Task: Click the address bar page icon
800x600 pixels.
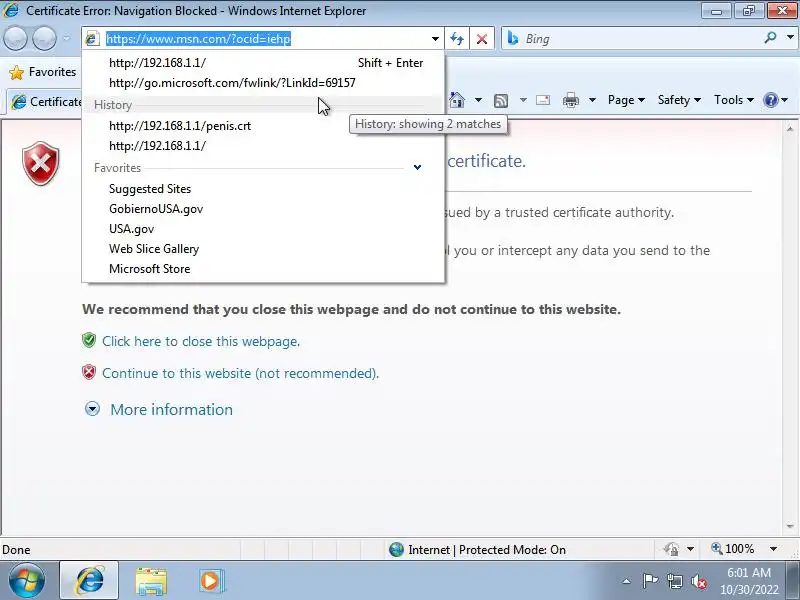Action: coord(92,39)
